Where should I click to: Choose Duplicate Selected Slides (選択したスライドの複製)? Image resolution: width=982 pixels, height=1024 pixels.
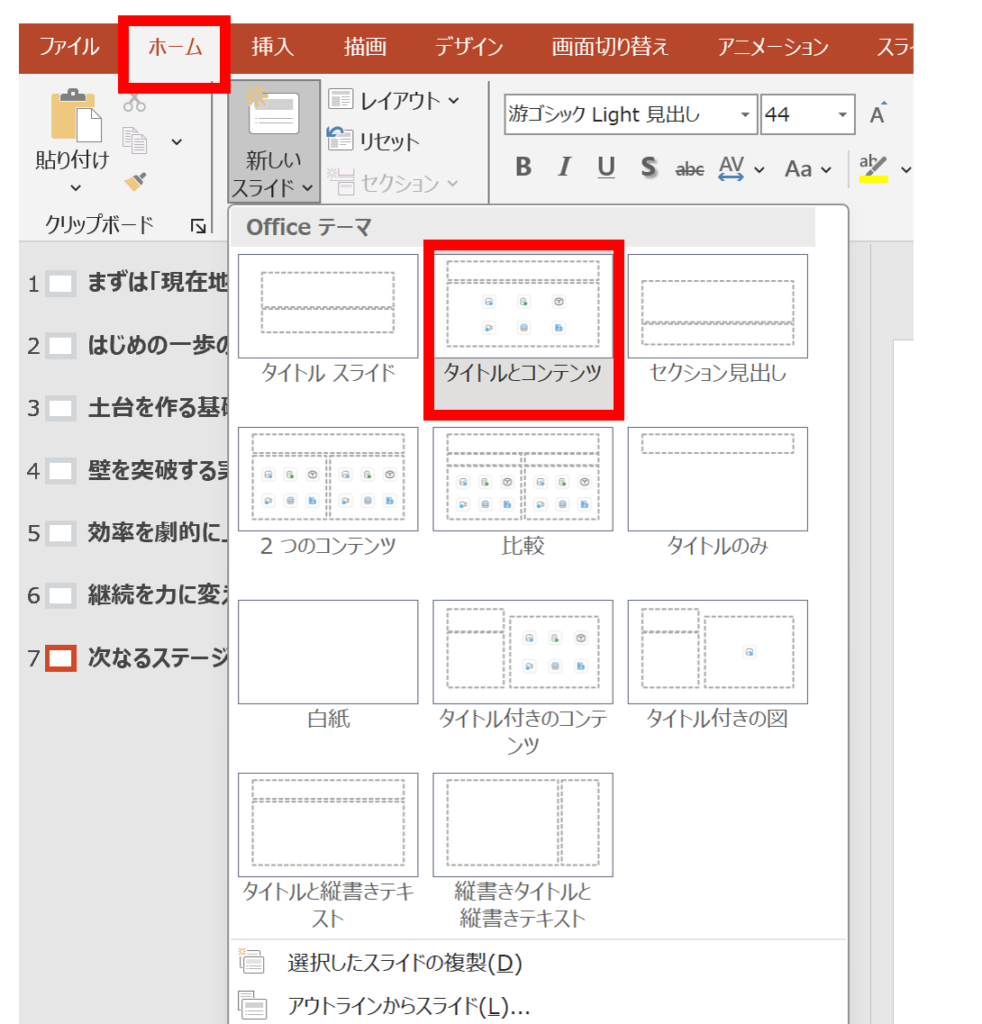click(404, 963)
